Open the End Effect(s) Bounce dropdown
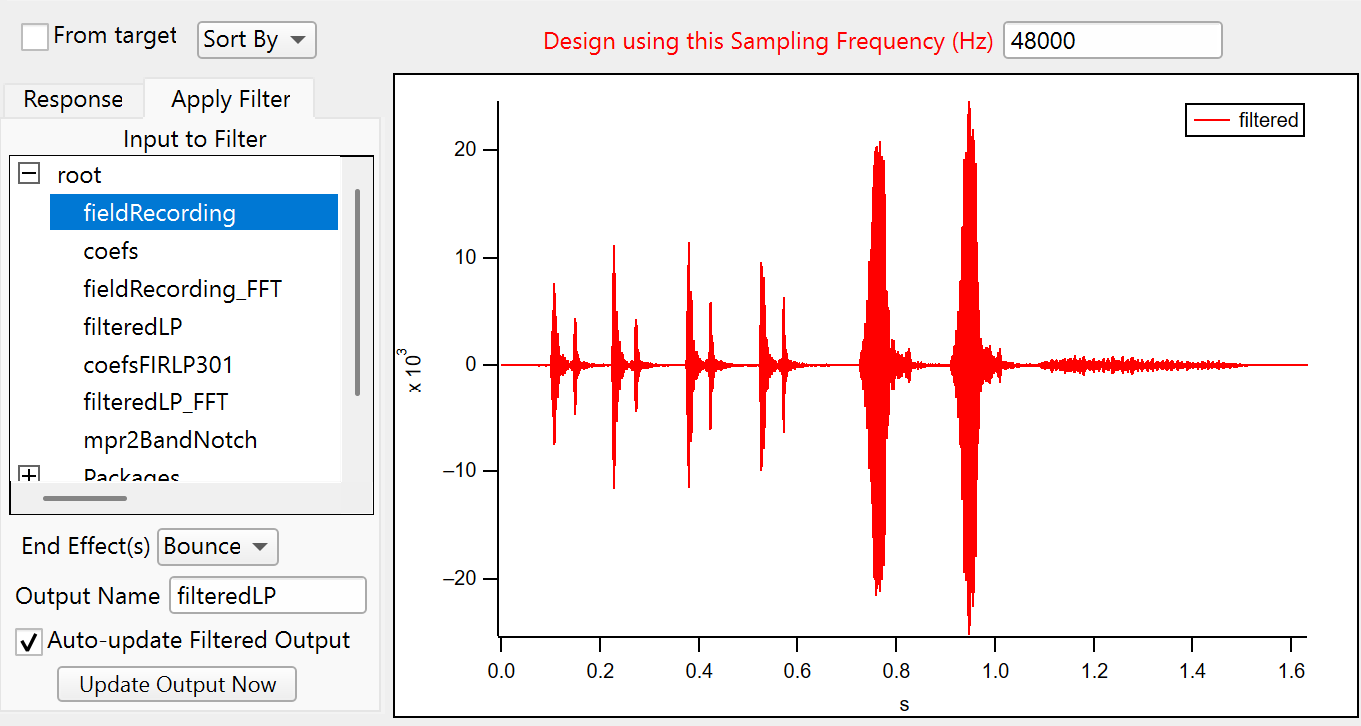This screenshot has width=1361, height=726. (x=217, y=547)
